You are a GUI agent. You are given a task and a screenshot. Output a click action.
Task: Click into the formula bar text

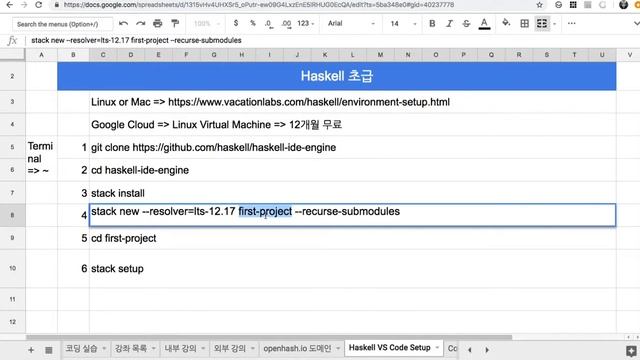tap(136, 40)
